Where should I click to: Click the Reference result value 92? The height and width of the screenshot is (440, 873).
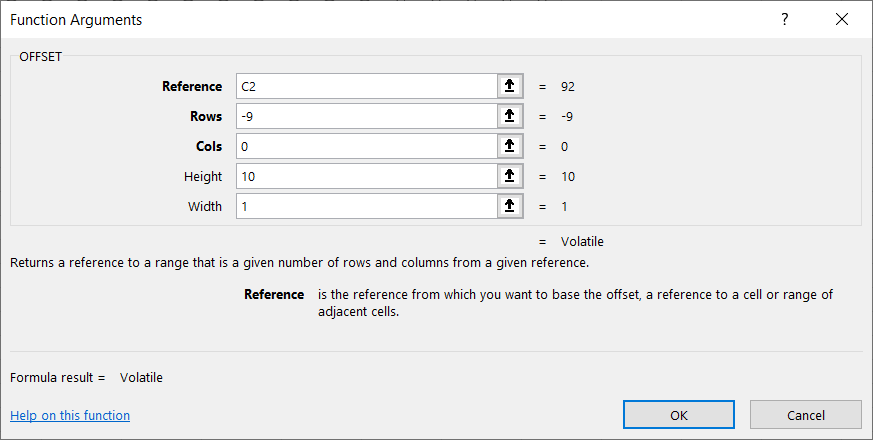point(568,87)
